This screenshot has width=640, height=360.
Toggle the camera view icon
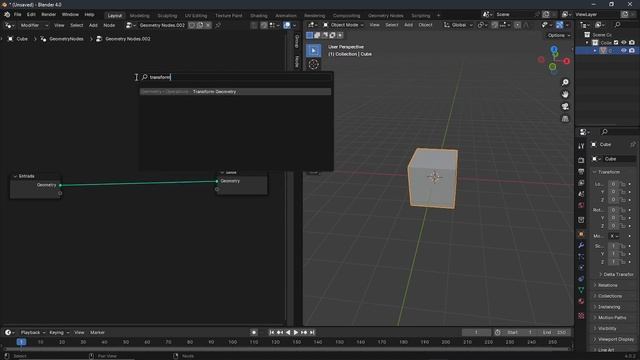pos(565,107)
